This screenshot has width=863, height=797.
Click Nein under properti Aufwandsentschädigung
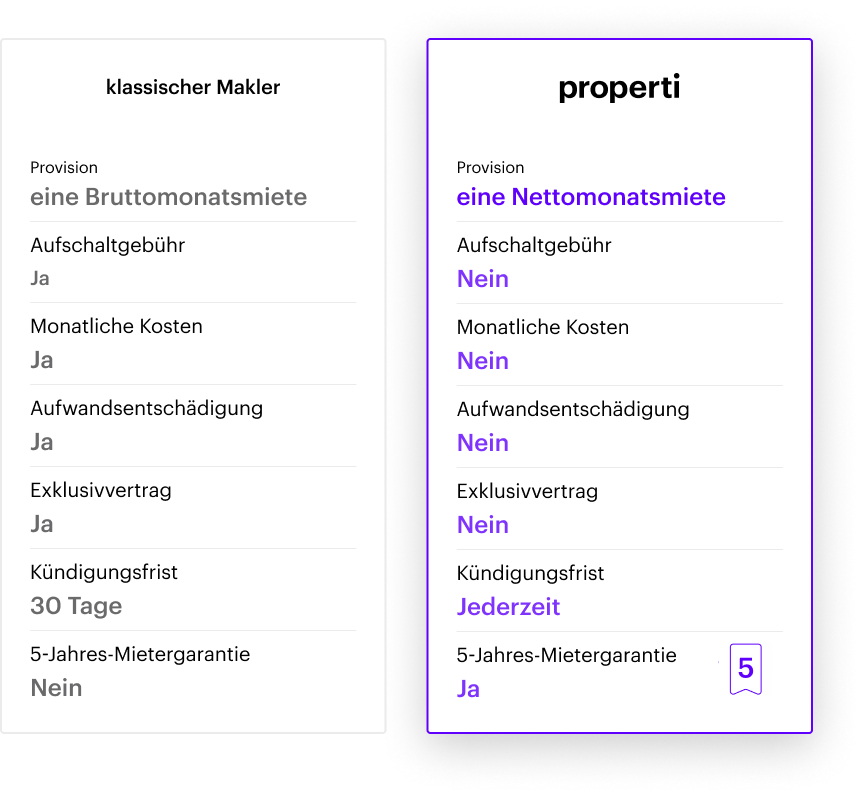(x=483, y=443)
